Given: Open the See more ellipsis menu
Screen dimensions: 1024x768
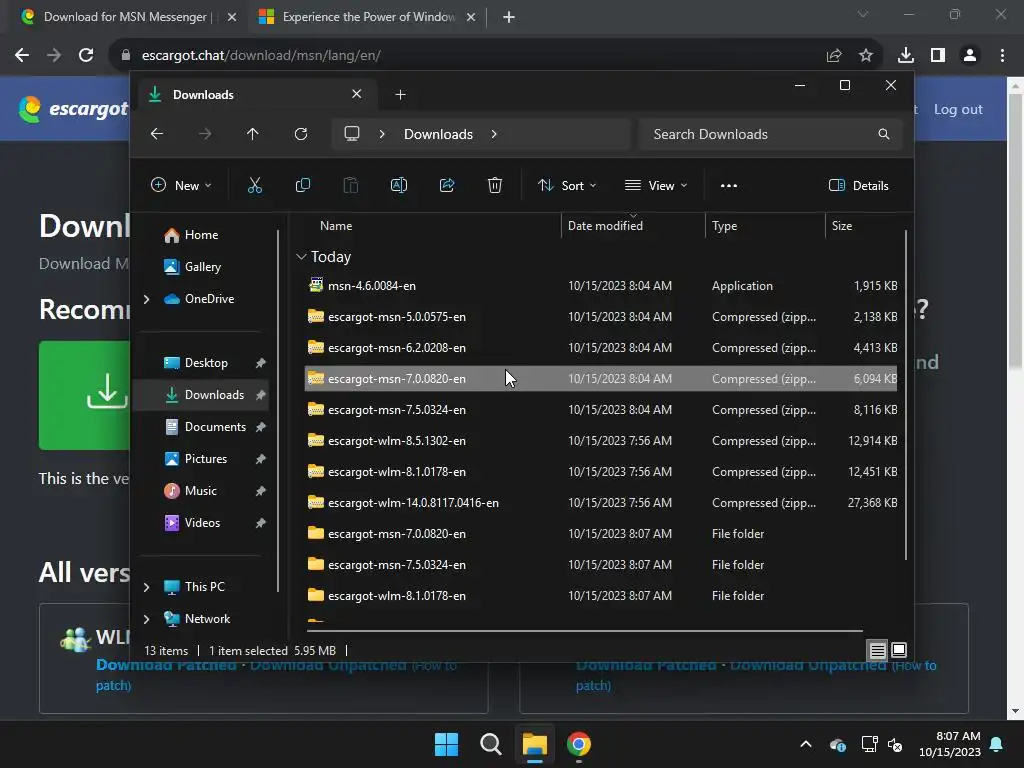Looking at the screenshot, I should (x=728, y=185).
